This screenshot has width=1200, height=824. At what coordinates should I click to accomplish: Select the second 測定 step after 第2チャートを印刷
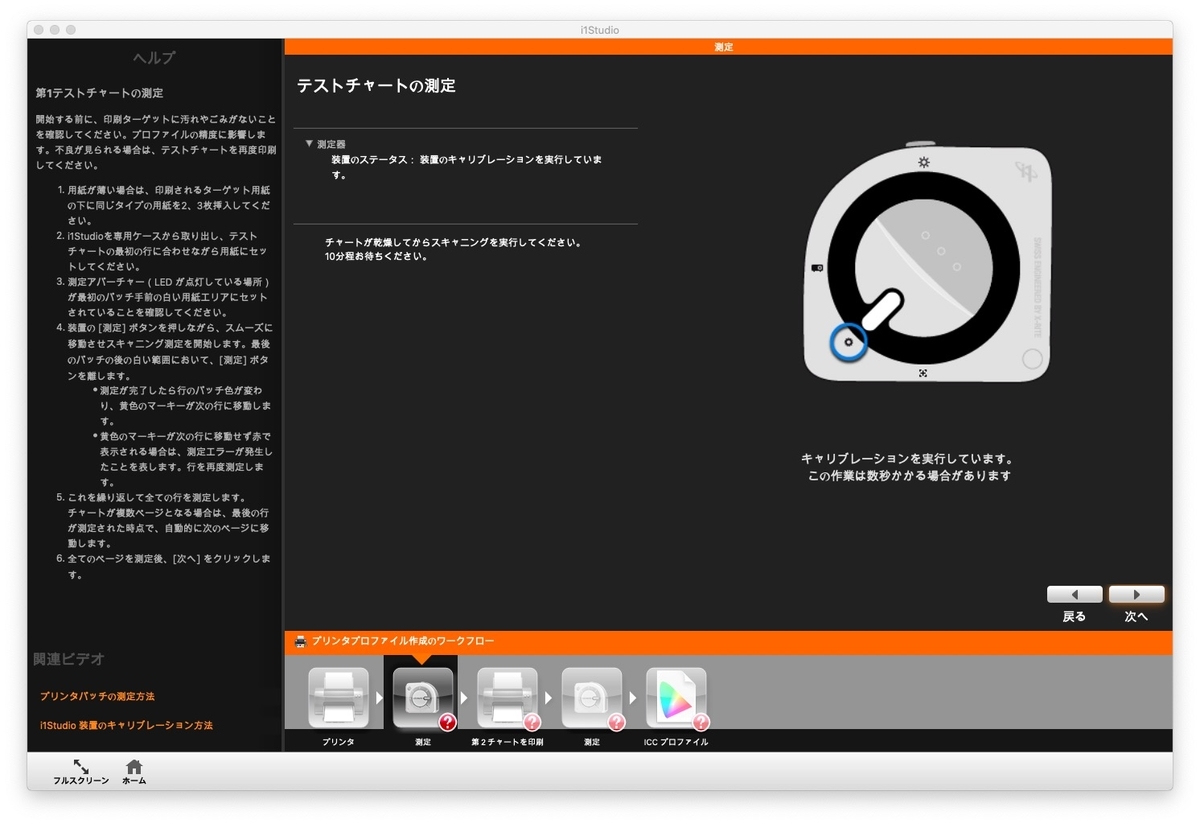pyautogui.click(x=592, y=698)
